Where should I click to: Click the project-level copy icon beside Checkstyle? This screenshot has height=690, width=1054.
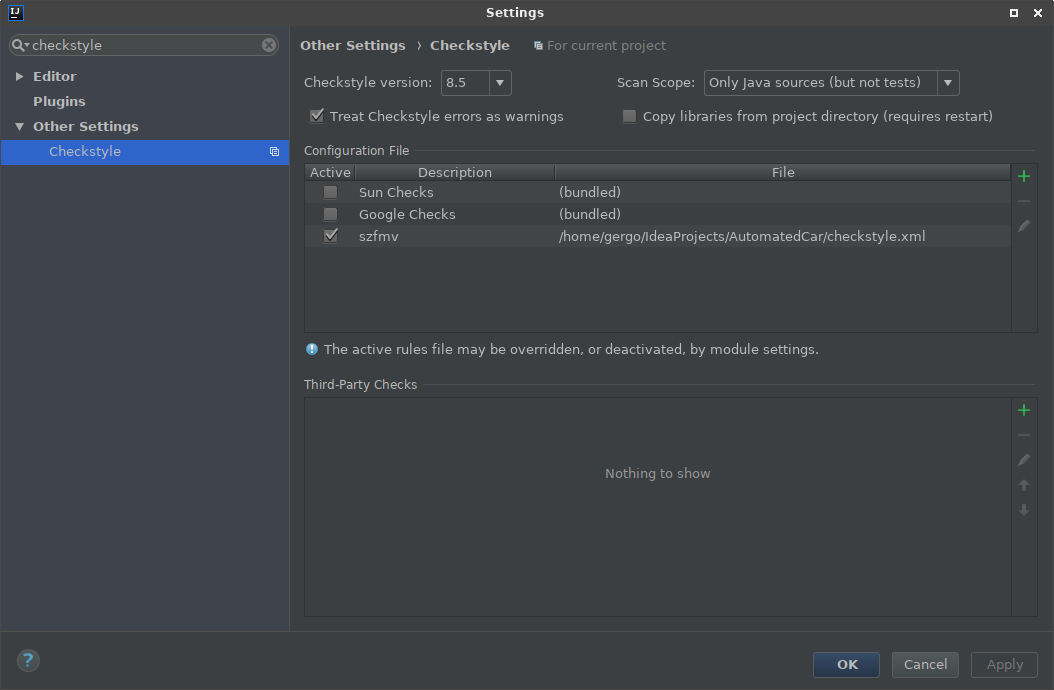274,152
